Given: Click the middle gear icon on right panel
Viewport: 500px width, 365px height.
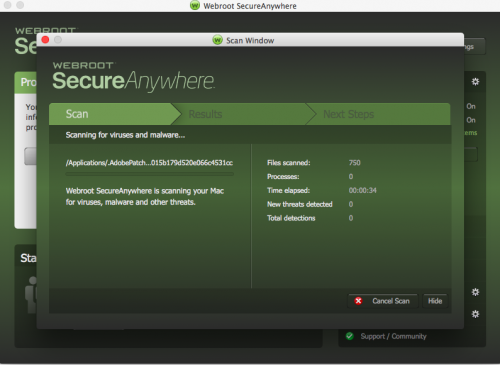Looking at the screenshot, I should 475,292.
